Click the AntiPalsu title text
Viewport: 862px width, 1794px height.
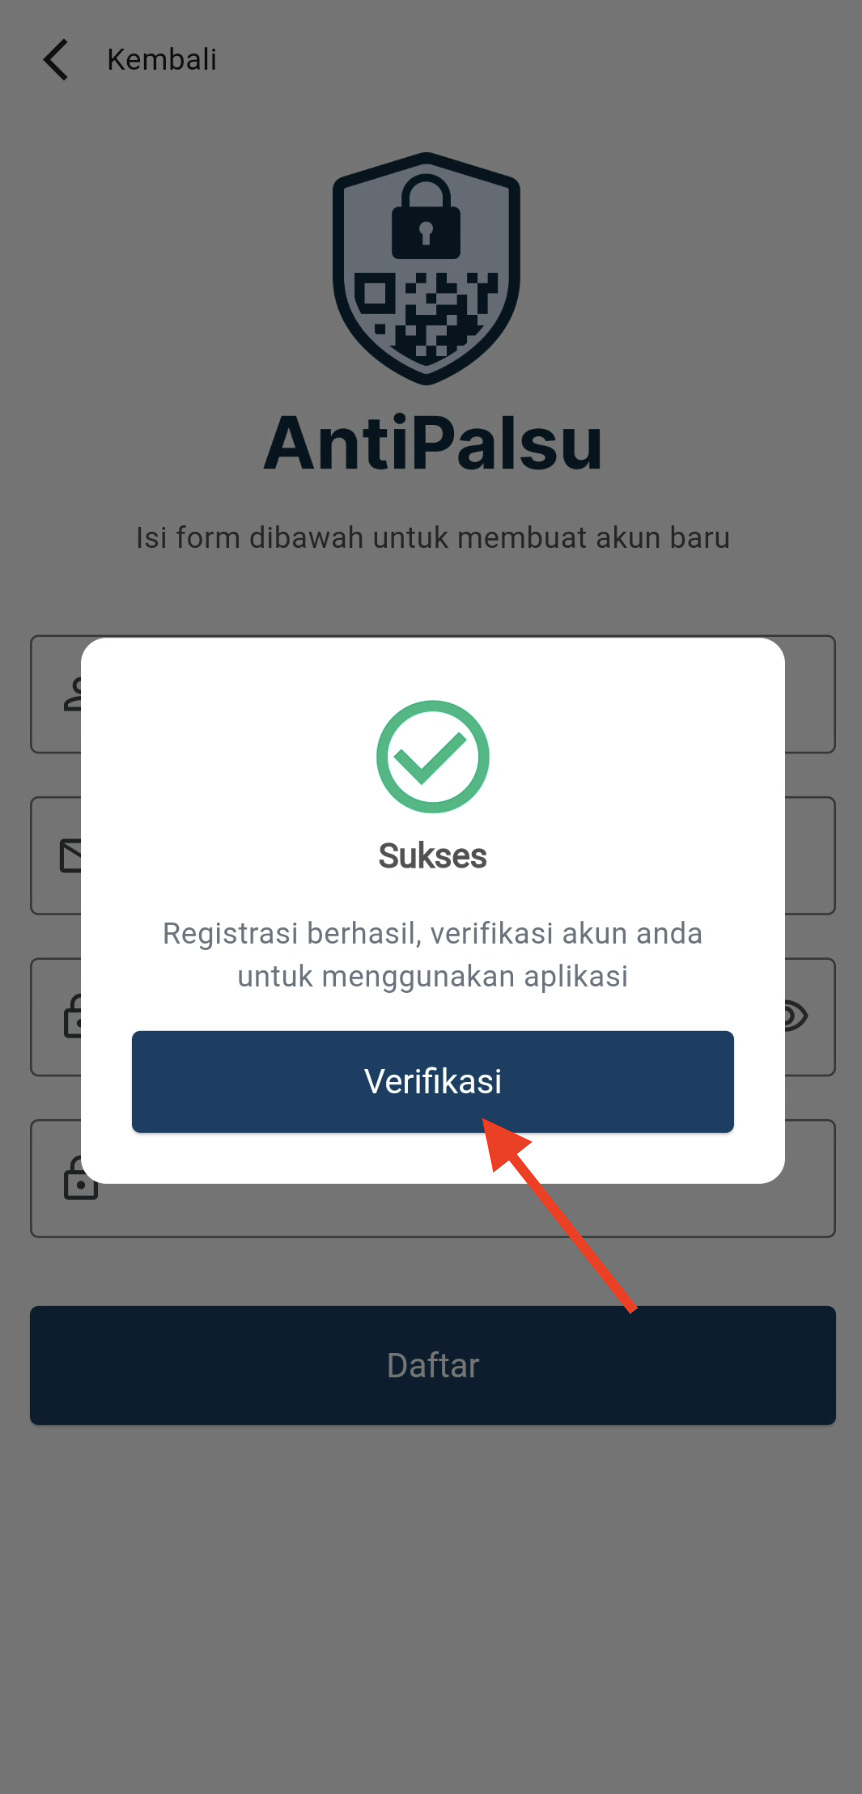coord(433,443)
